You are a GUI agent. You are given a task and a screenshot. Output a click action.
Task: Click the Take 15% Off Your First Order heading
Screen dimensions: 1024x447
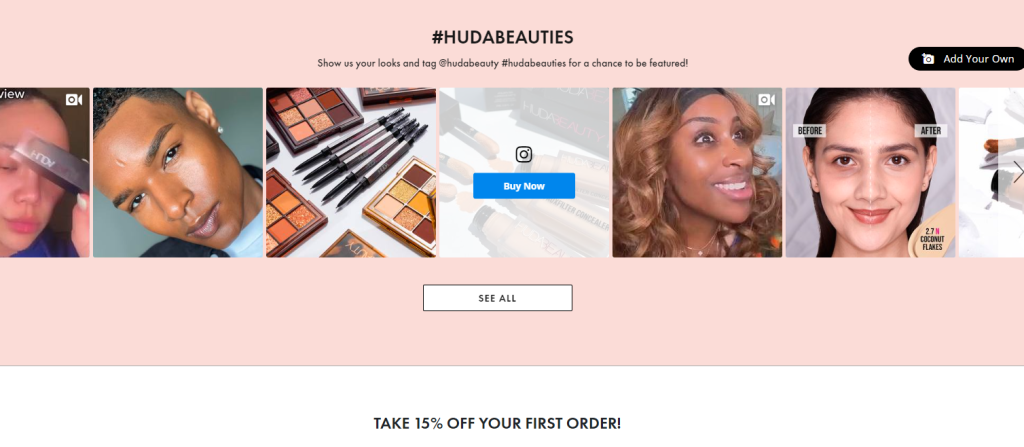tap(497, 423)
